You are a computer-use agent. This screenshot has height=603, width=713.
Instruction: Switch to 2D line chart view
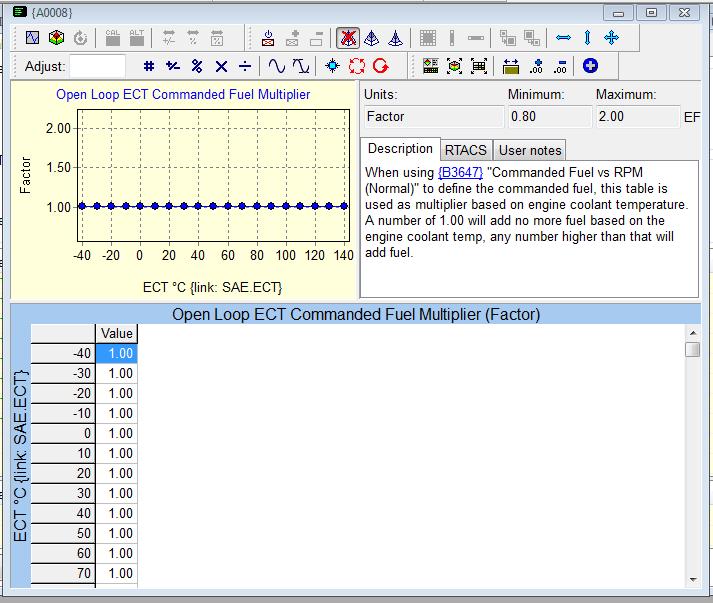[x=32, y=38]
